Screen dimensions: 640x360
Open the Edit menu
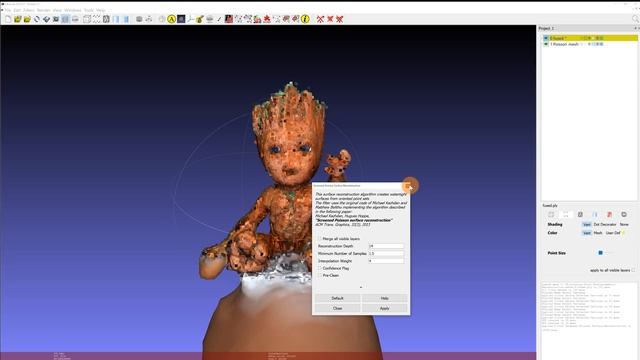(x=17, y=10)
